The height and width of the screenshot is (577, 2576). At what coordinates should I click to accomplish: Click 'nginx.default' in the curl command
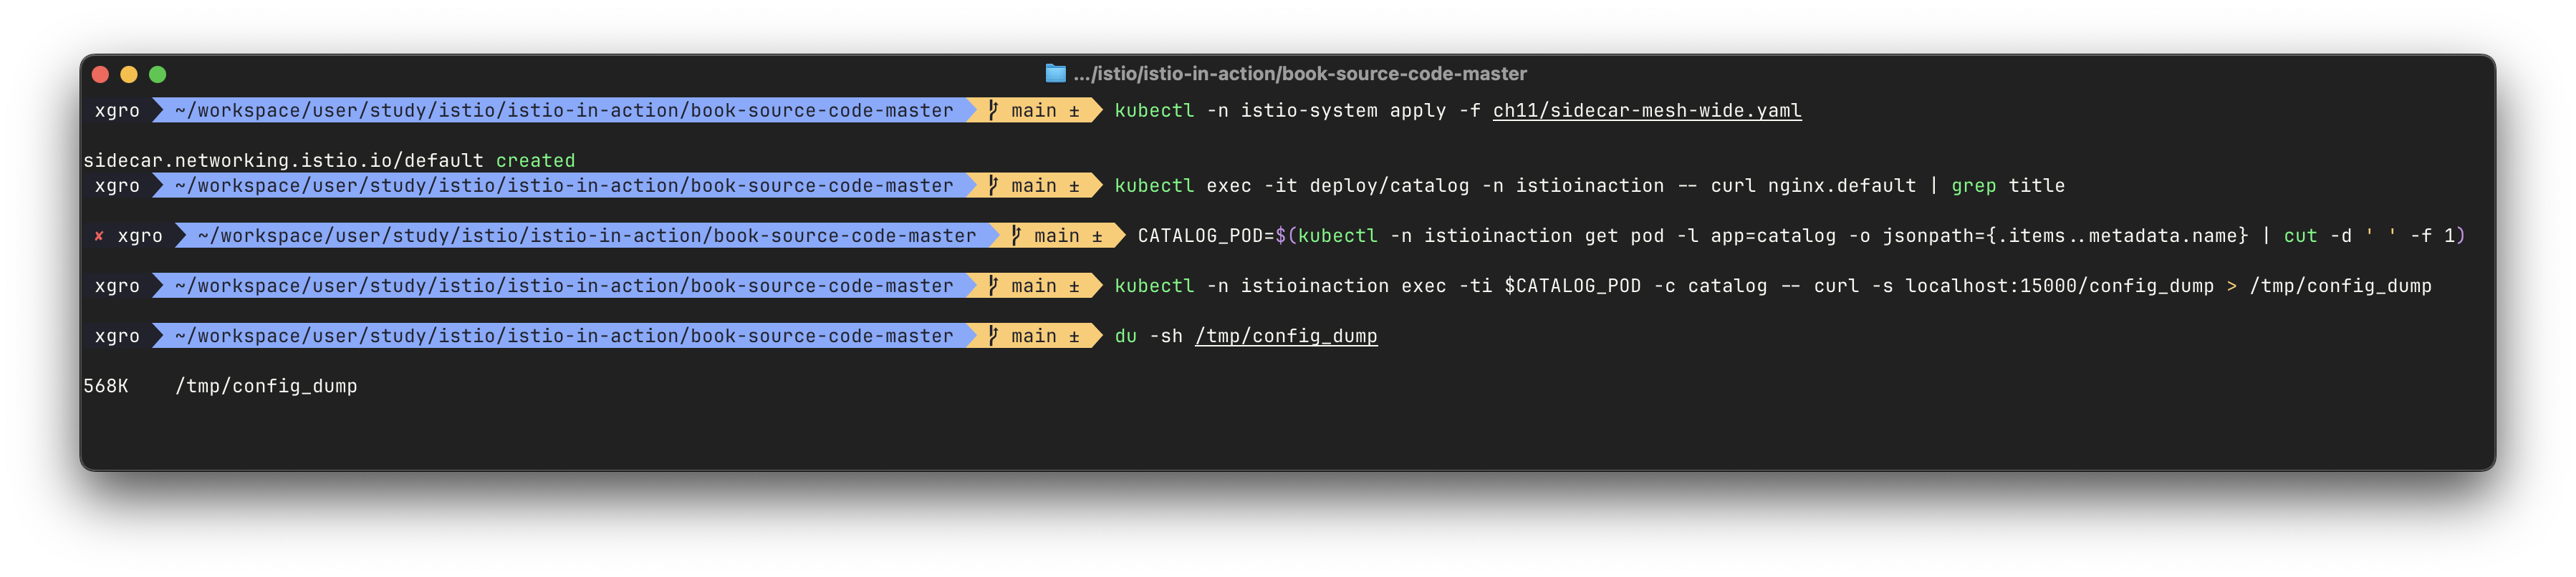[x=1842, y=186]
